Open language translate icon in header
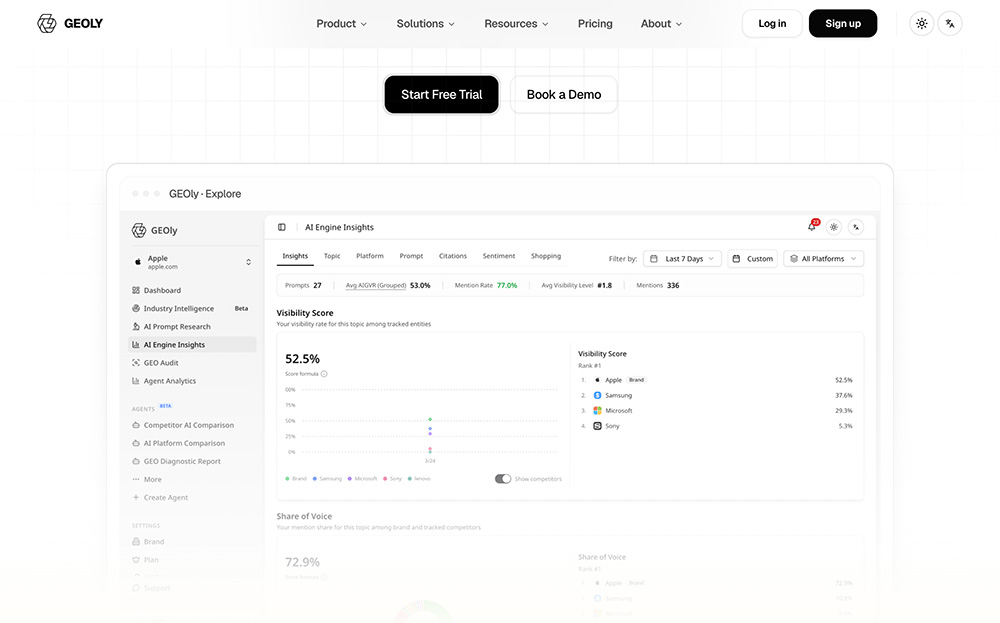This screenshot has height=623, width=1000. coord(950,24)
